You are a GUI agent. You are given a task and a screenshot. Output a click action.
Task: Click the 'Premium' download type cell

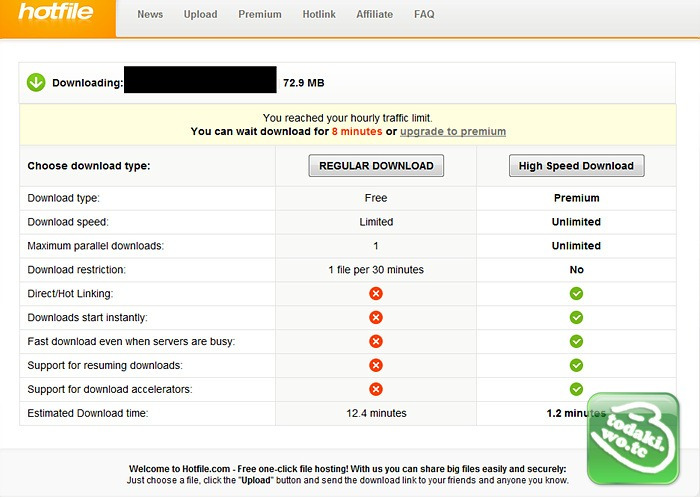coord(576,198)
